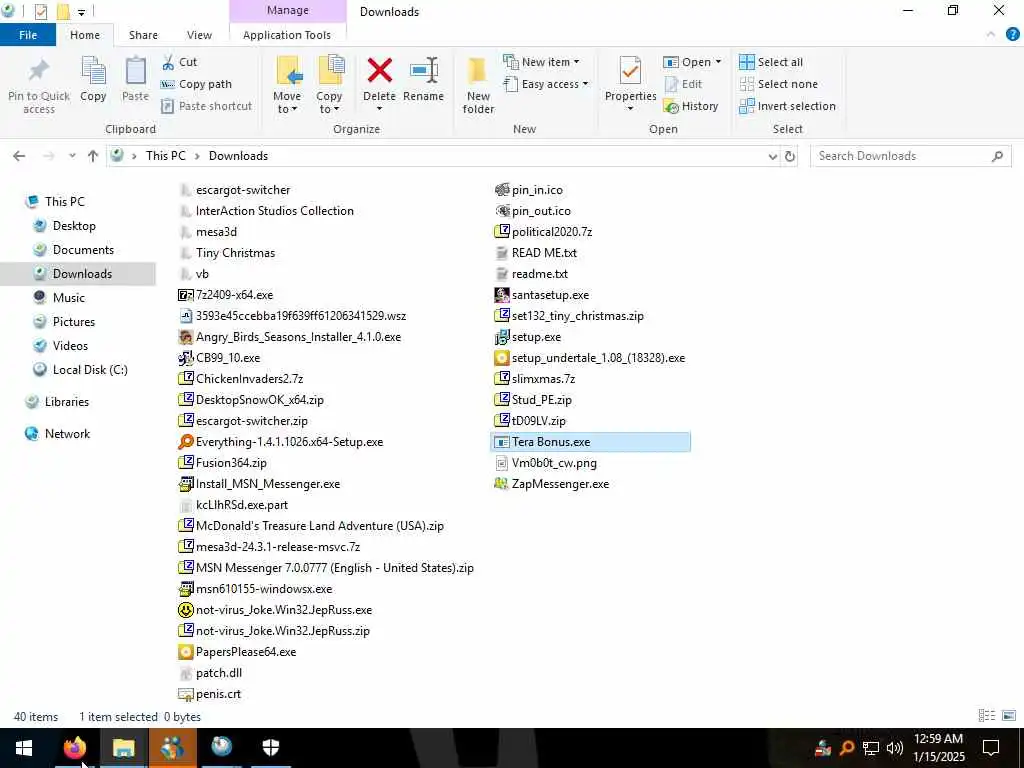Click the New folder icon
The width and height of the screenshot is (1024, 768).
[477, 72]
